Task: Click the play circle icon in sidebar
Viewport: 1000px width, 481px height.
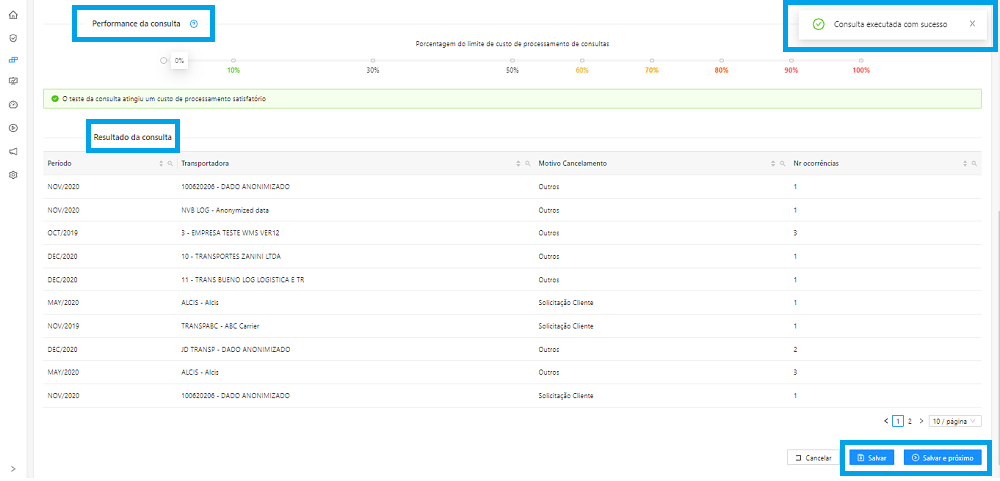Action: tap(13, 128)
